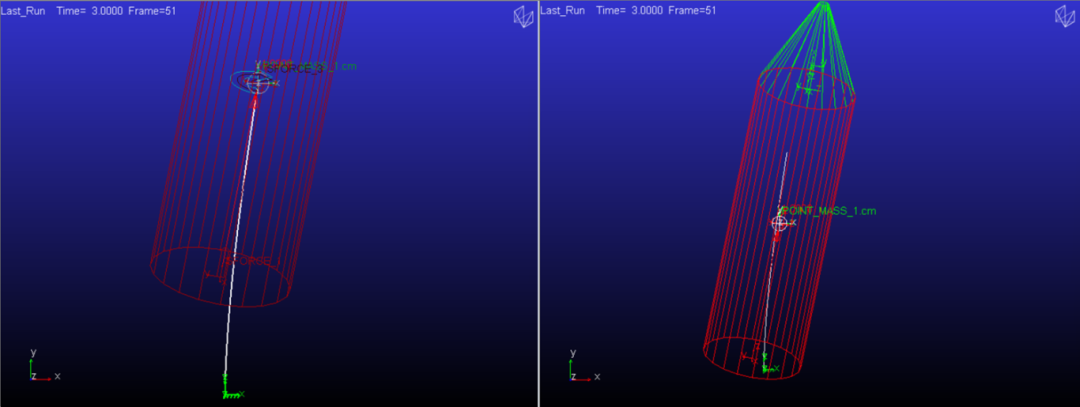Select the red force arrow in left viewport

click(x=255, y=102)
